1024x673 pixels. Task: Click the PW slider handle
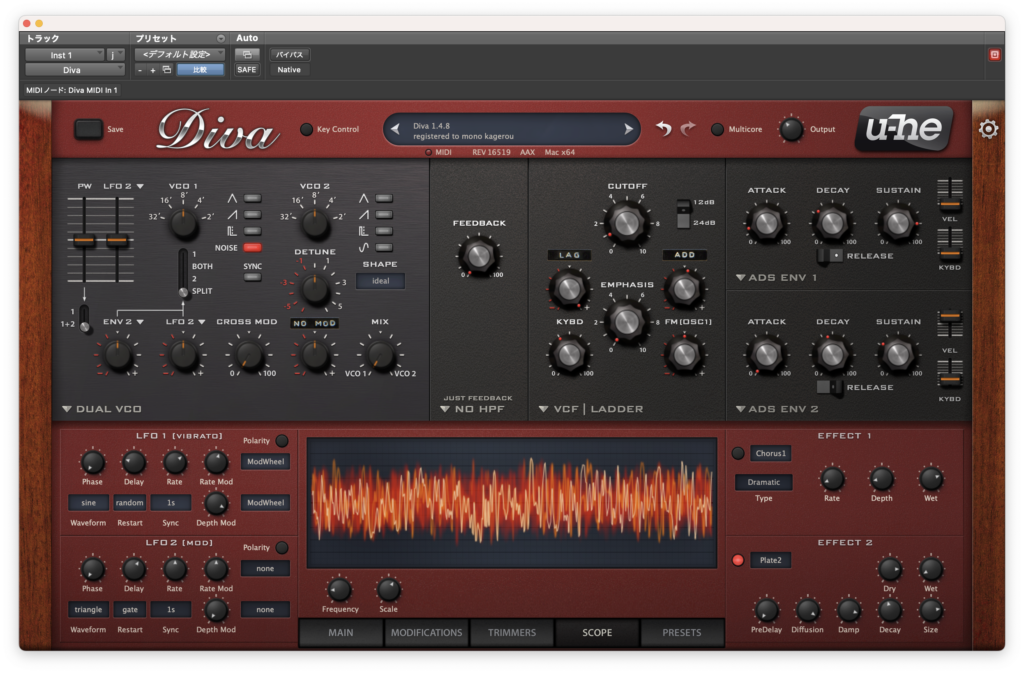coord(84,241)
